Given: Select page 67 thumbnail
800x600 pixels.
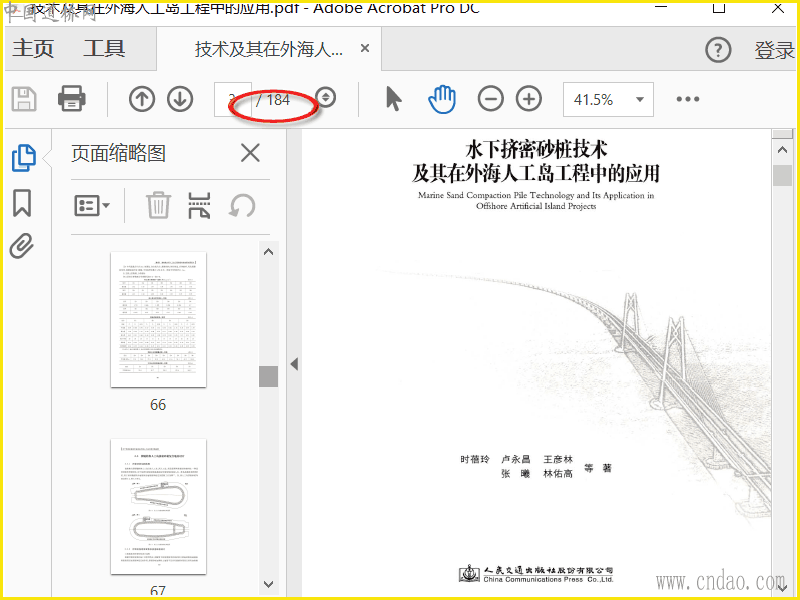Looking at the screenshot, I should (x=159, y=507).
